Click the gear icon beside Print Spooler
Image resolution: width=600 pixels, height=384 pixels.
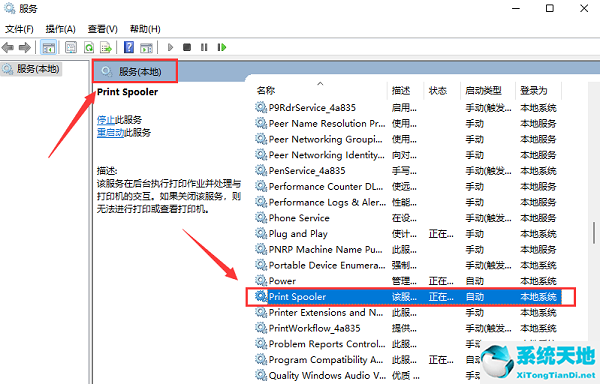tap(261, 296)
